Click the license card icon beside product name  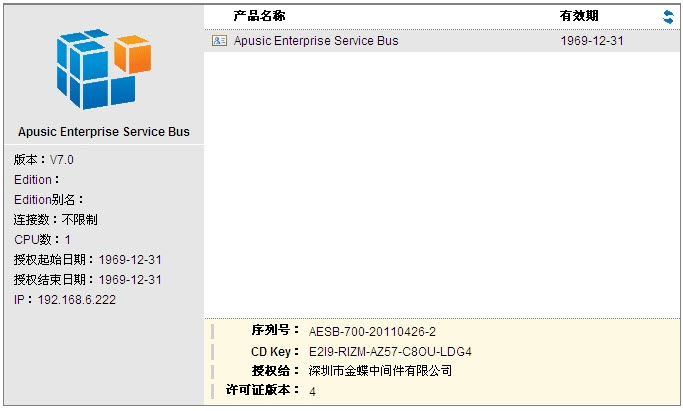coord(219,40)
